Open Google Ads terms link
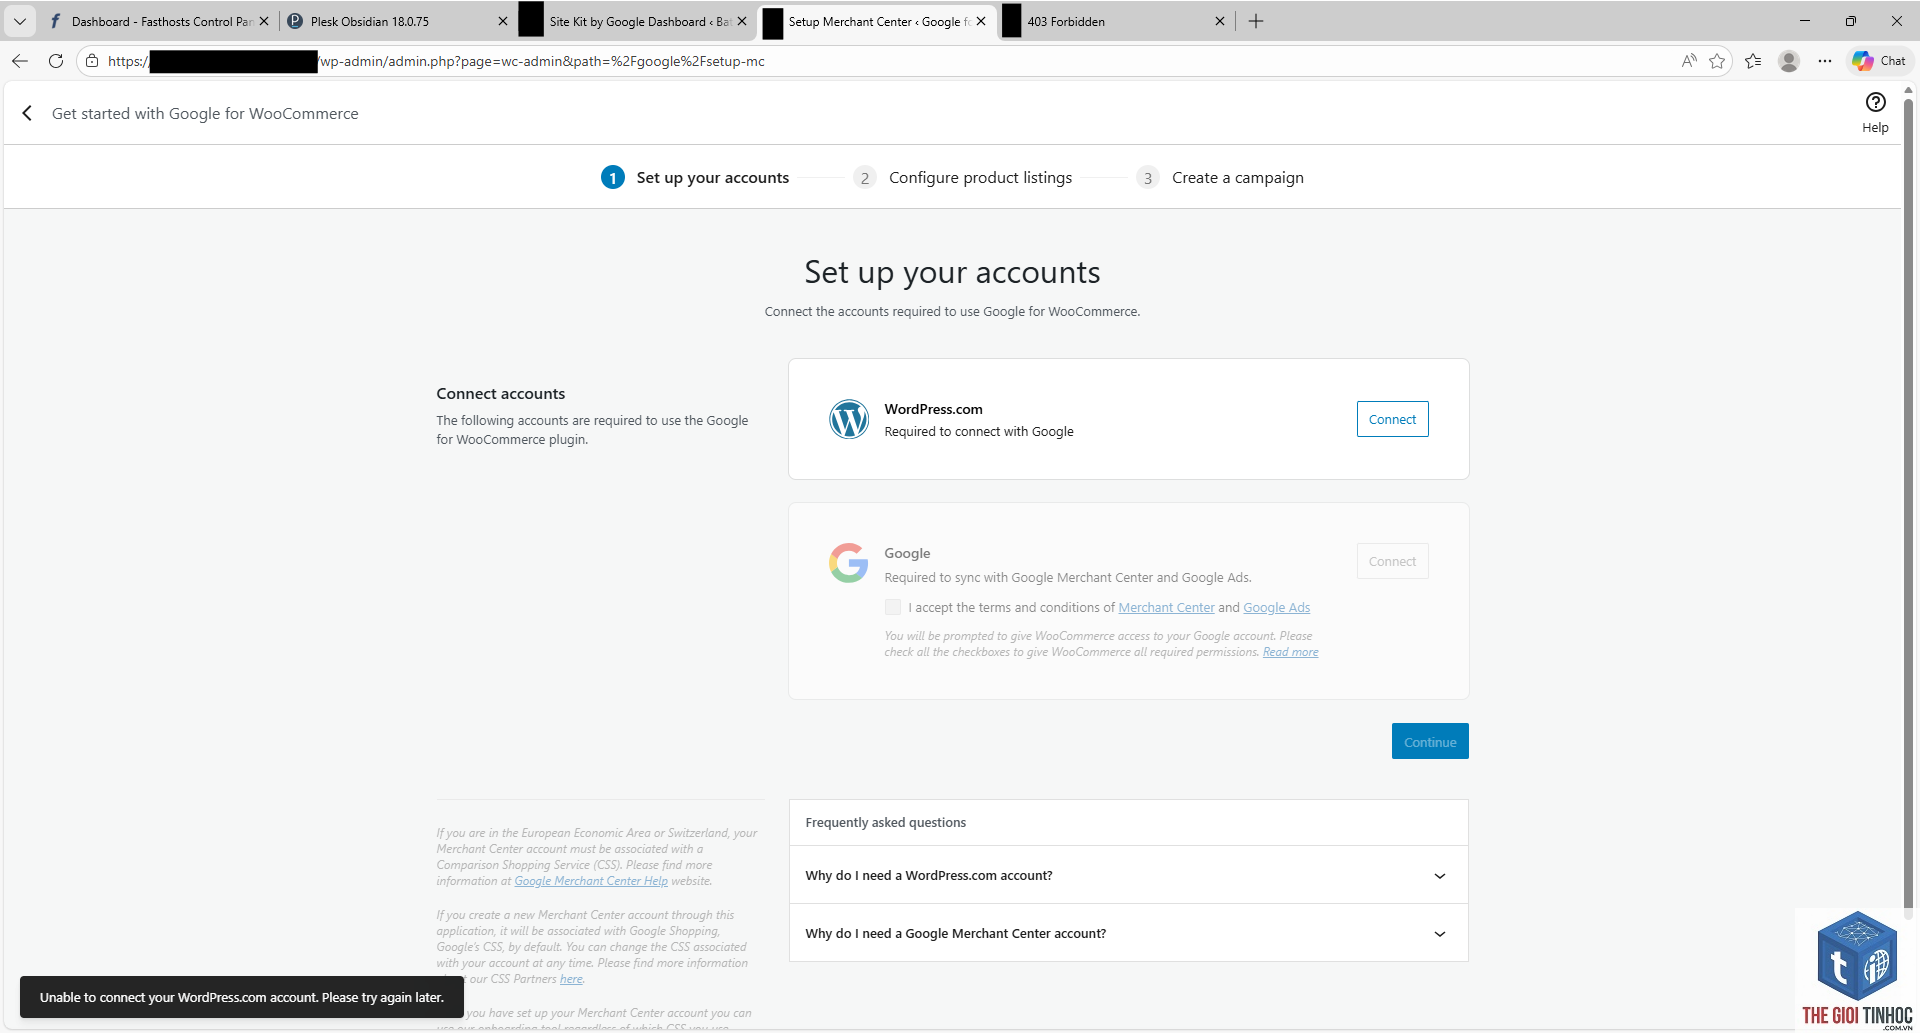Image resolution: width=1920 pixels, height=1033 pixels. click(1276, 607)
